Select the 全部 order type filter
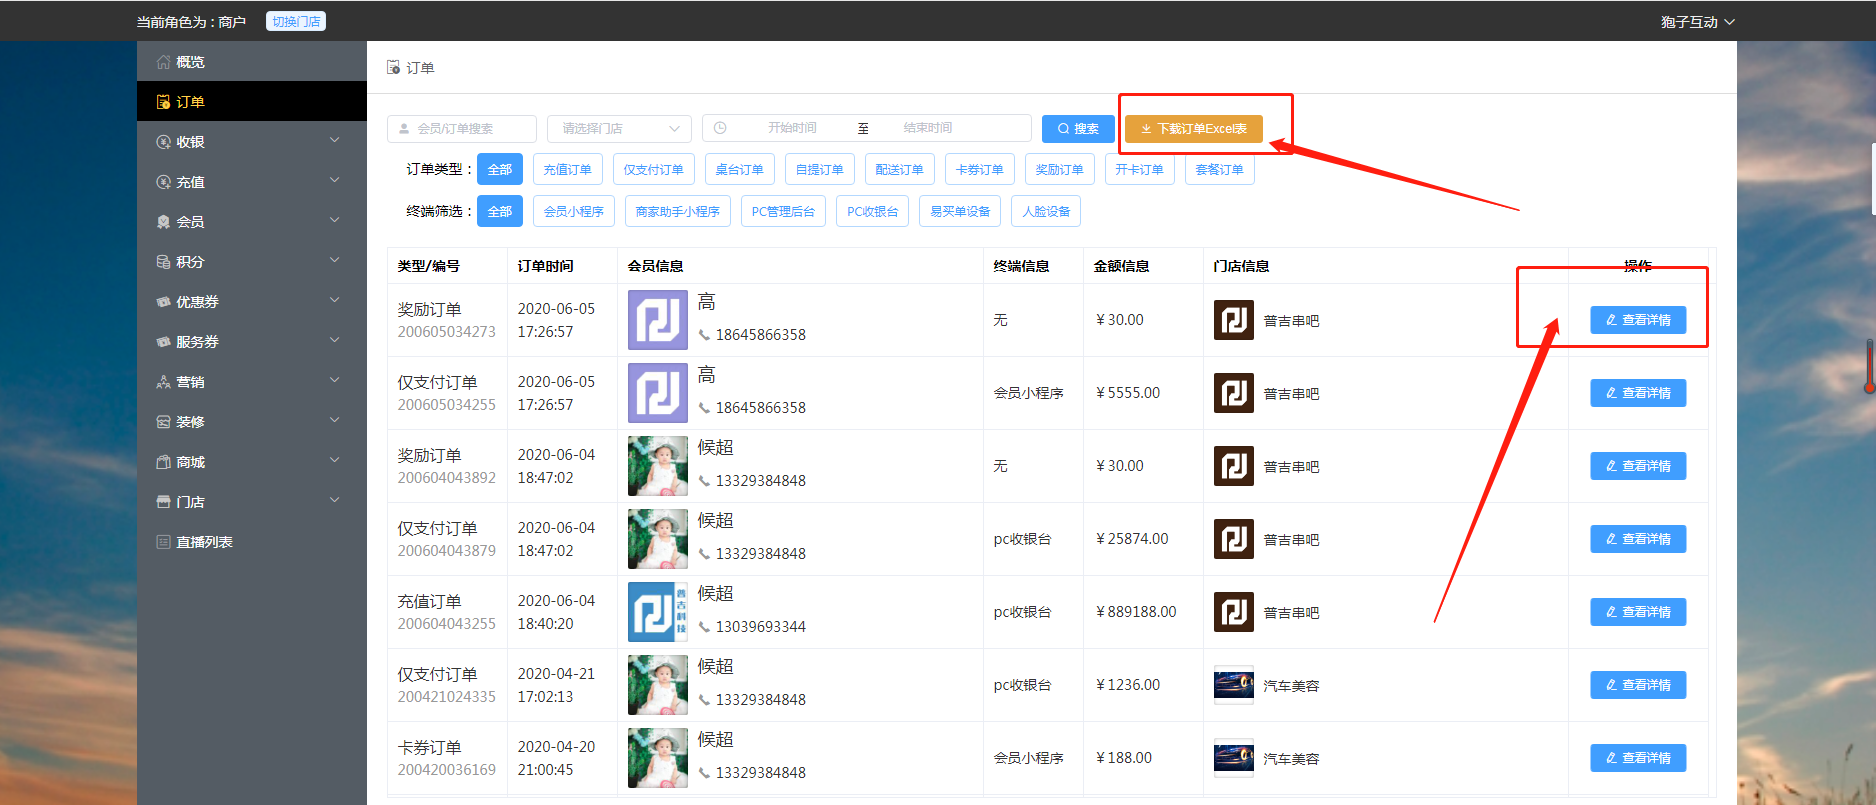 coord(500,170)
